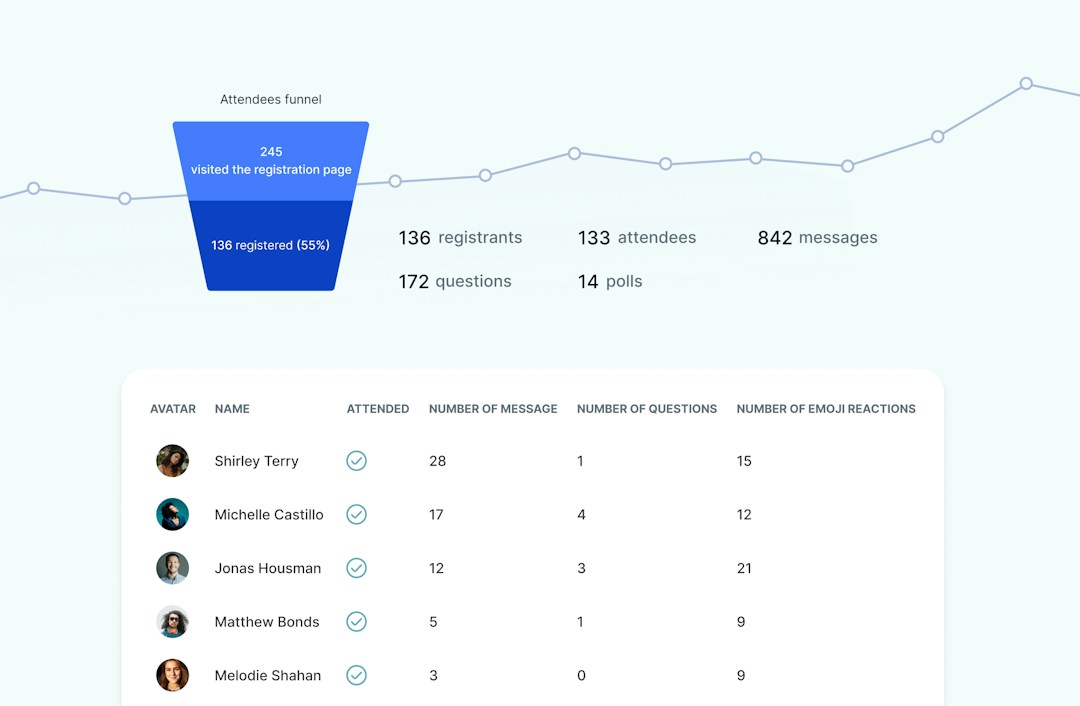
Task: Click the Avatar column header
Action: tap(173, 409)
